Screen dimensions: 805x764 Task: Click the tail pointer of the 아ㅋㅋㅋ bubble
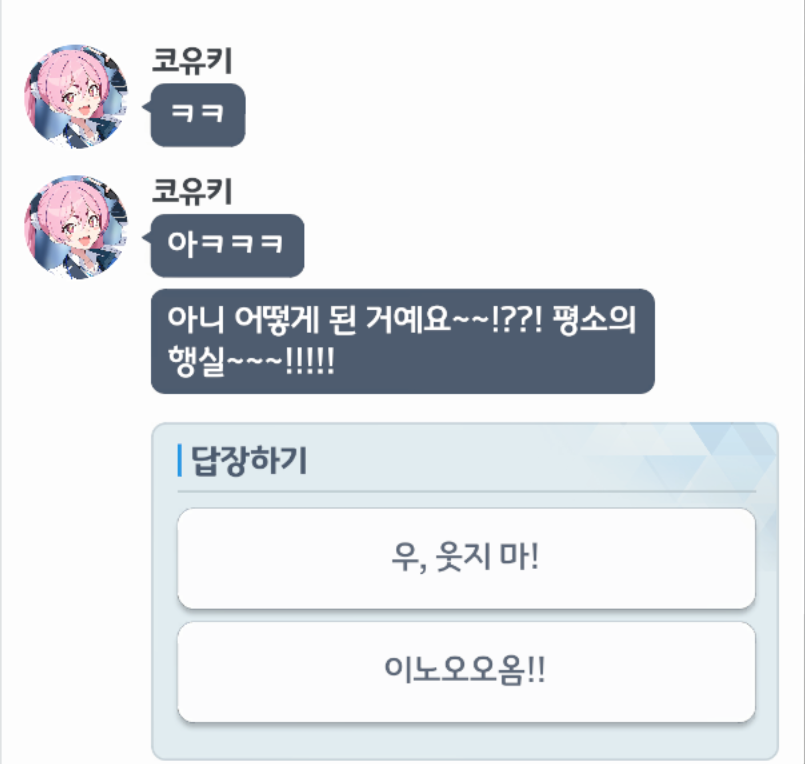click(146, 237)
